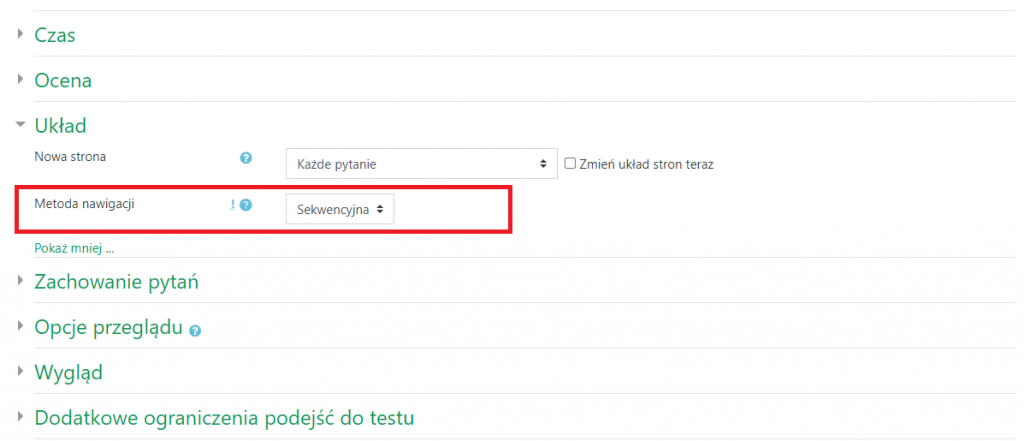The image size is (1024, 441).
Task: Expand Wygląd using its triangle arrow
Action: pos(21,371)
